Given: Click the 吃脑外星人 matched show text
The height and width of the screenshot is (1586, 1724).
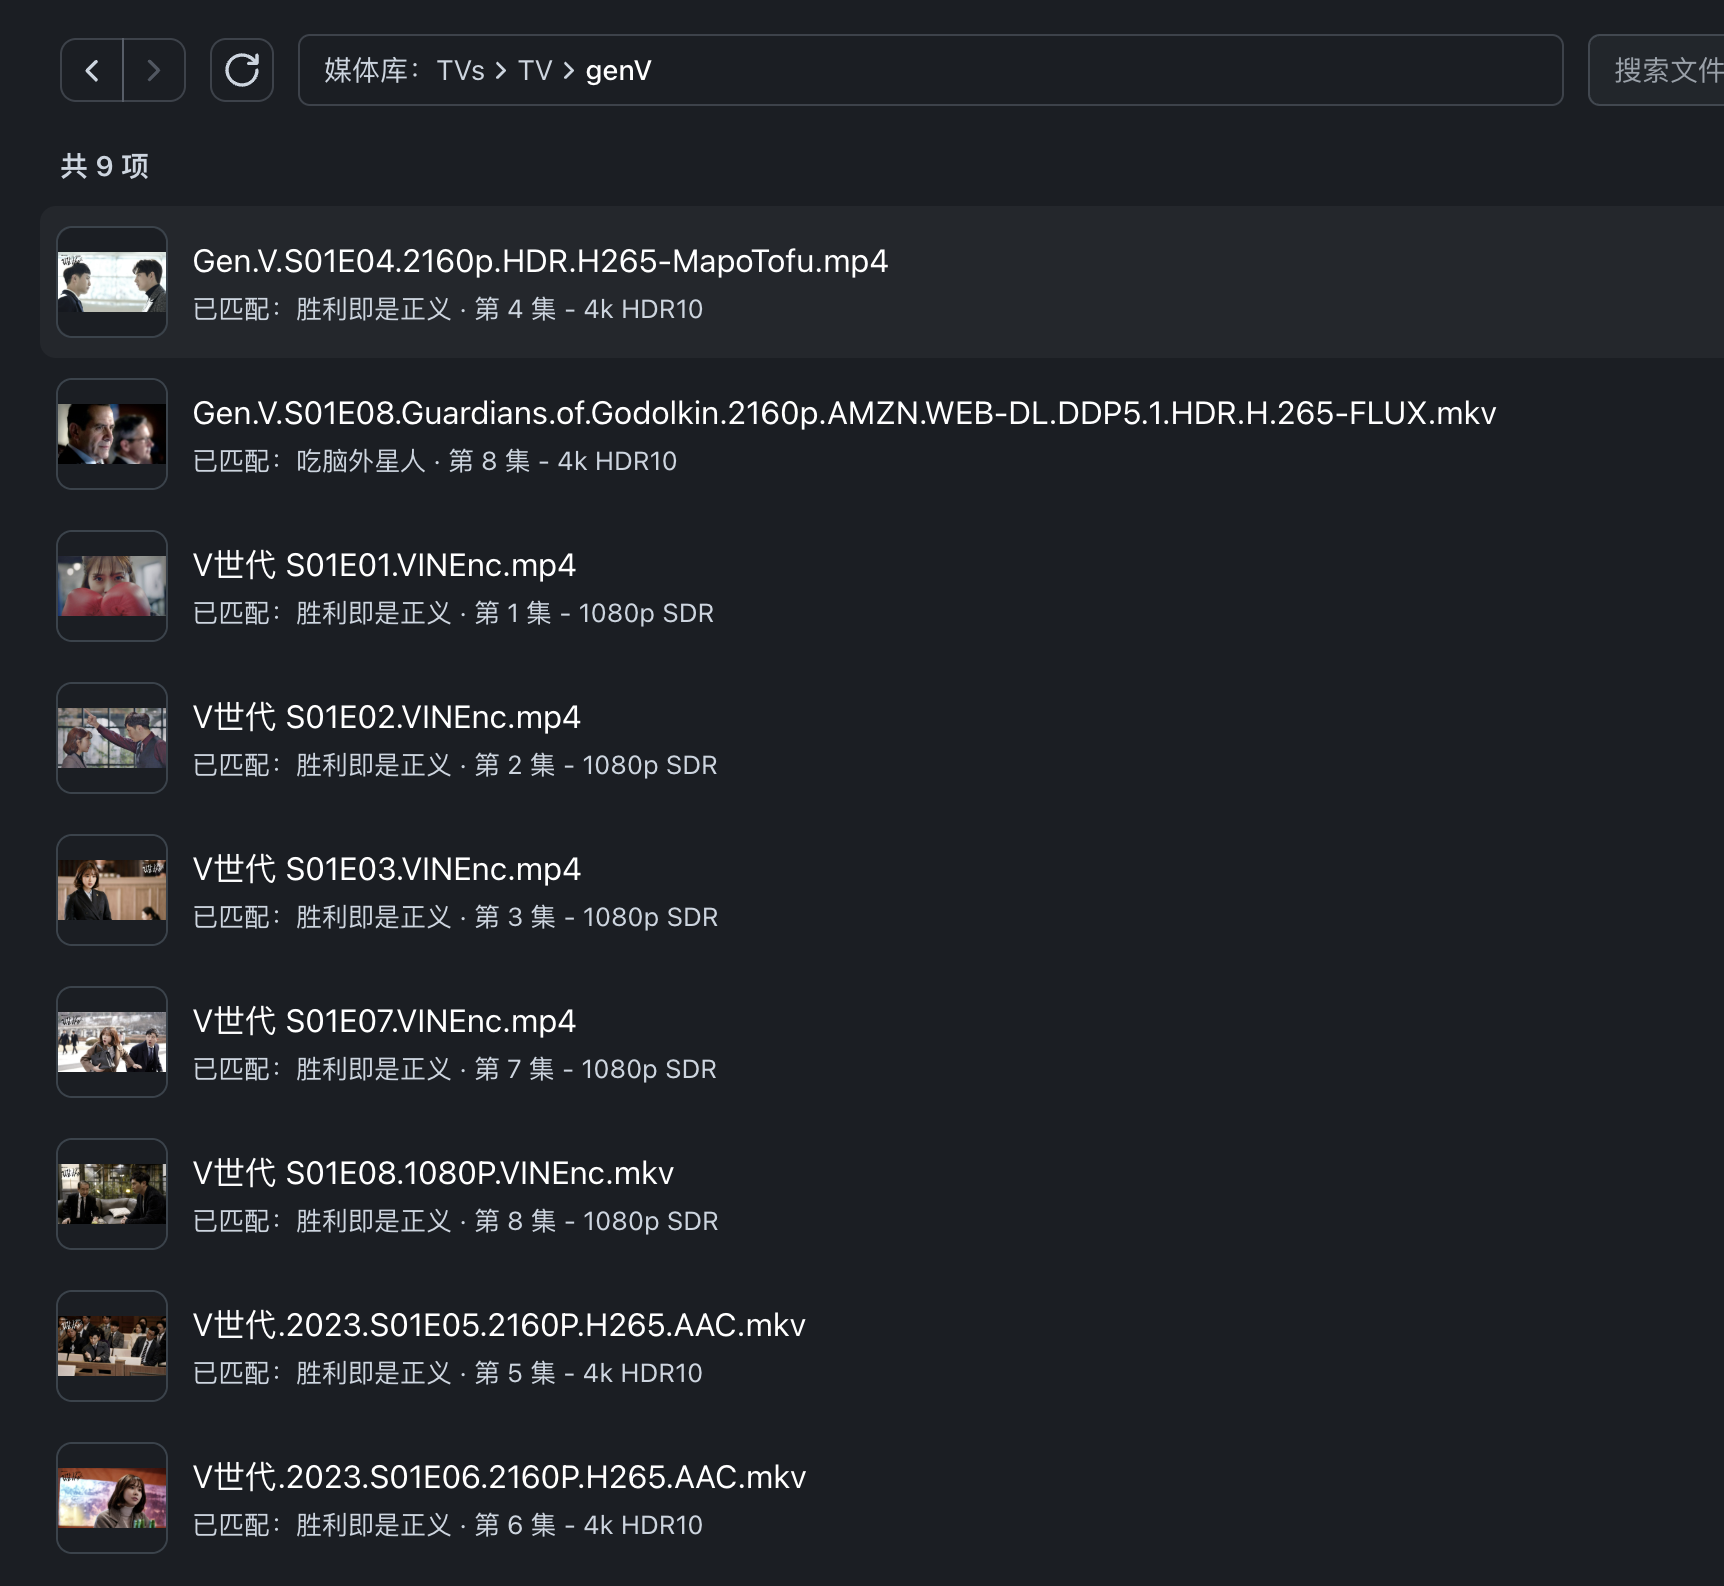Looking at the screenshot, I should pos(362,461).
